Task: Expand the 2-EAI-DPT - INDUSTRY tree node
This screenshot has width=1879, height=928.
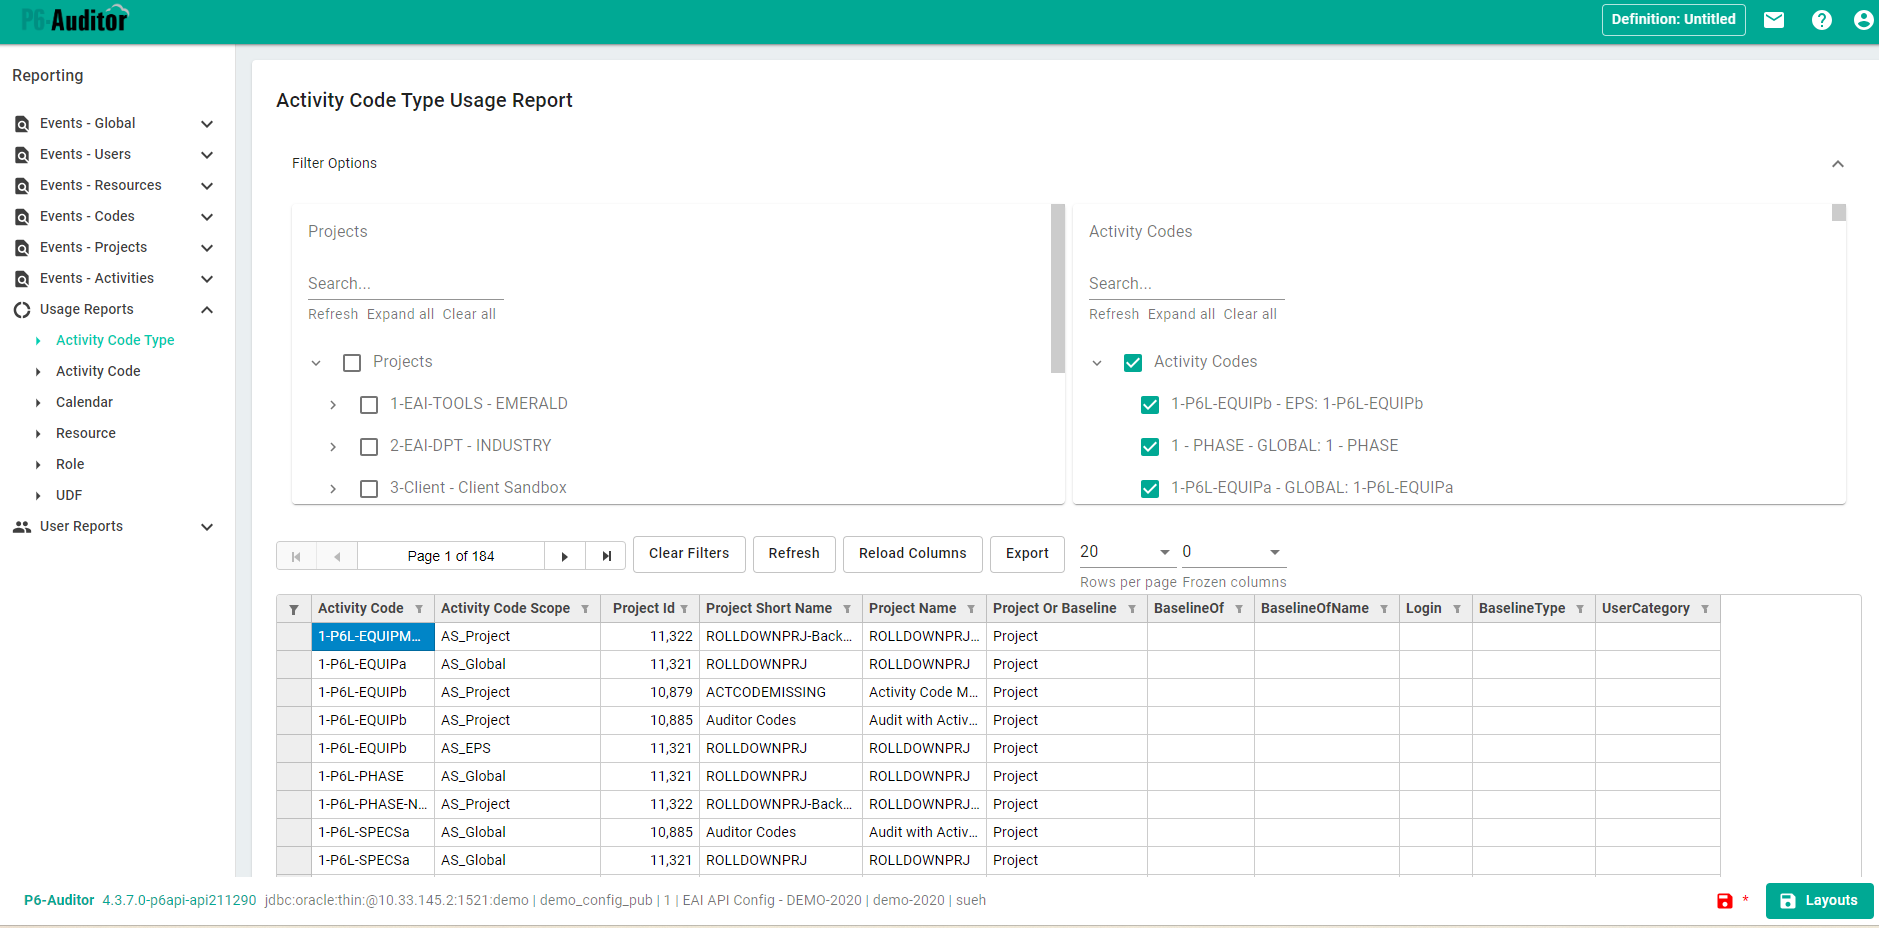Action: pyautogui.click(x=333, y=446)
